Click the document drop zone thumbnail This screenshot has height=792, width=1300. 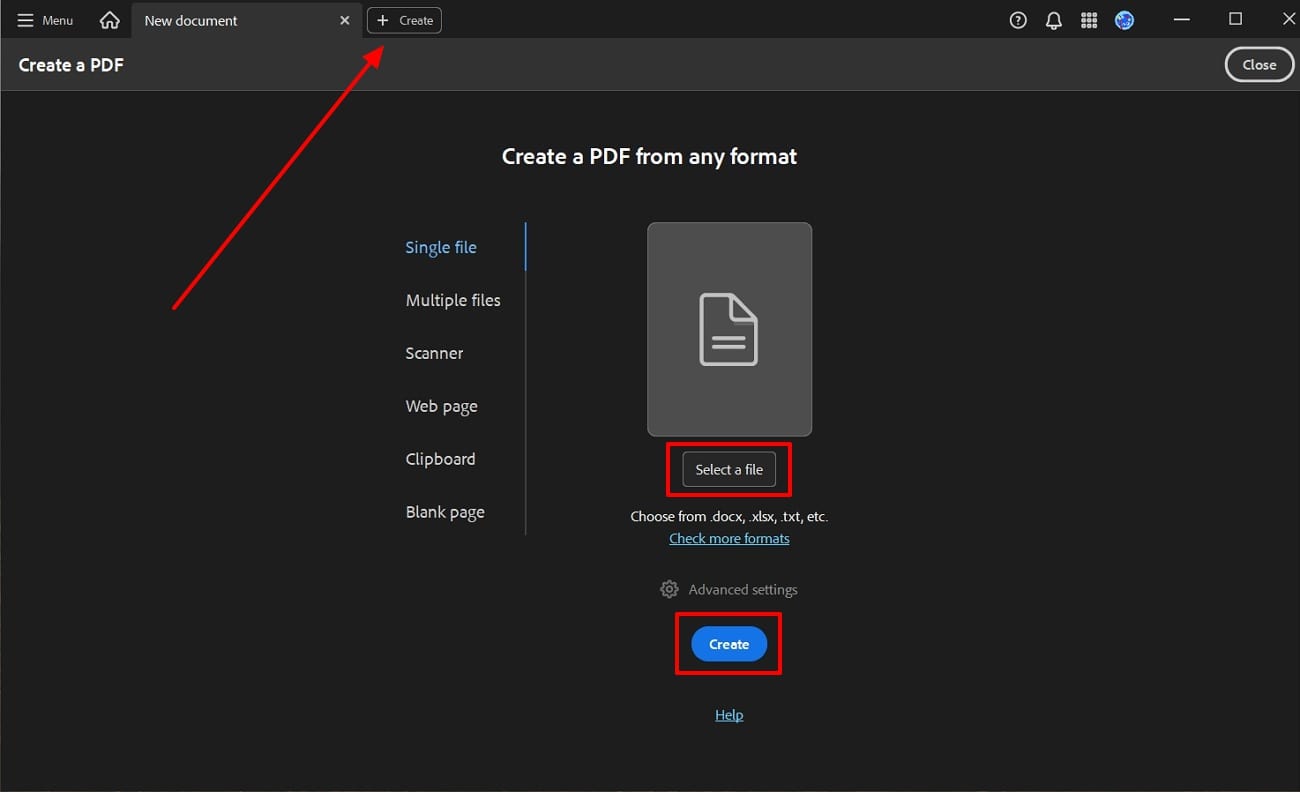[x=729, y=329]
